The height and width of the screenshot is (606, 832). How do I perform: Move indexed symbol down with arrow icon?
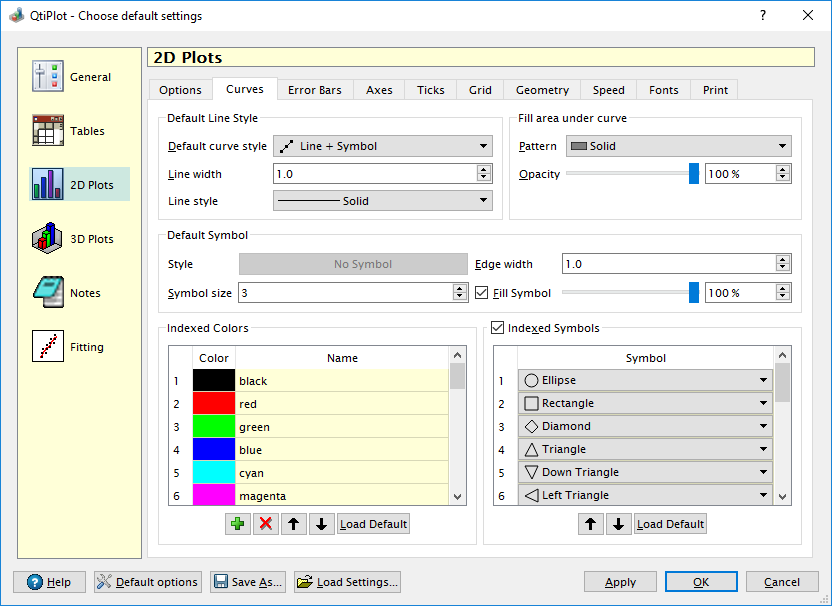click(x=619, y=524)
